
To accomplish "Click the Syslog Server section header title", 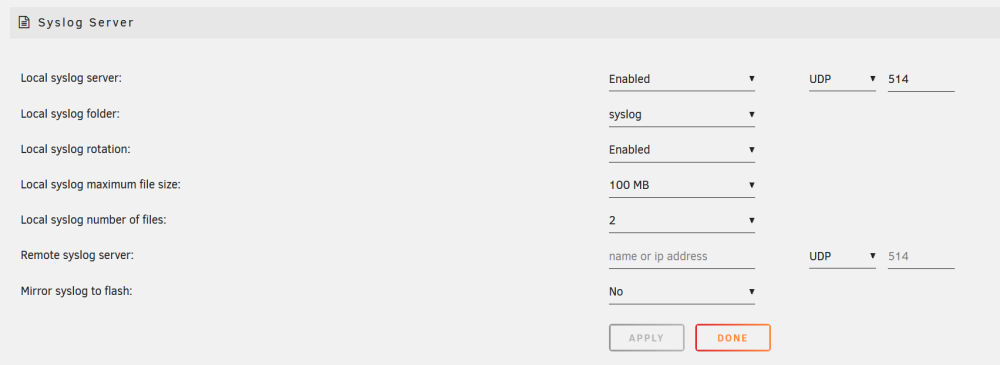I will click(x=85, y=23).
